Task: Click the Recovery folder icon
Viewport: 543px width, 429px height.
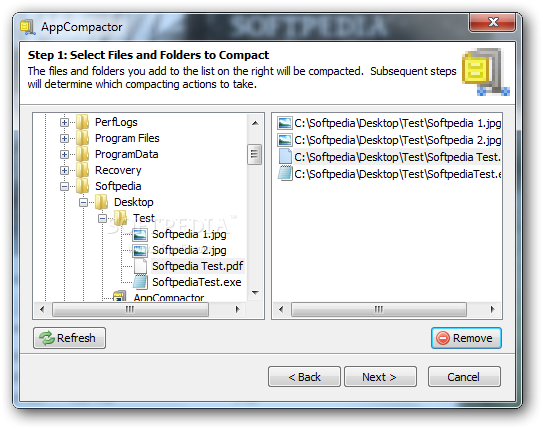Action: (x=82, y=170)
